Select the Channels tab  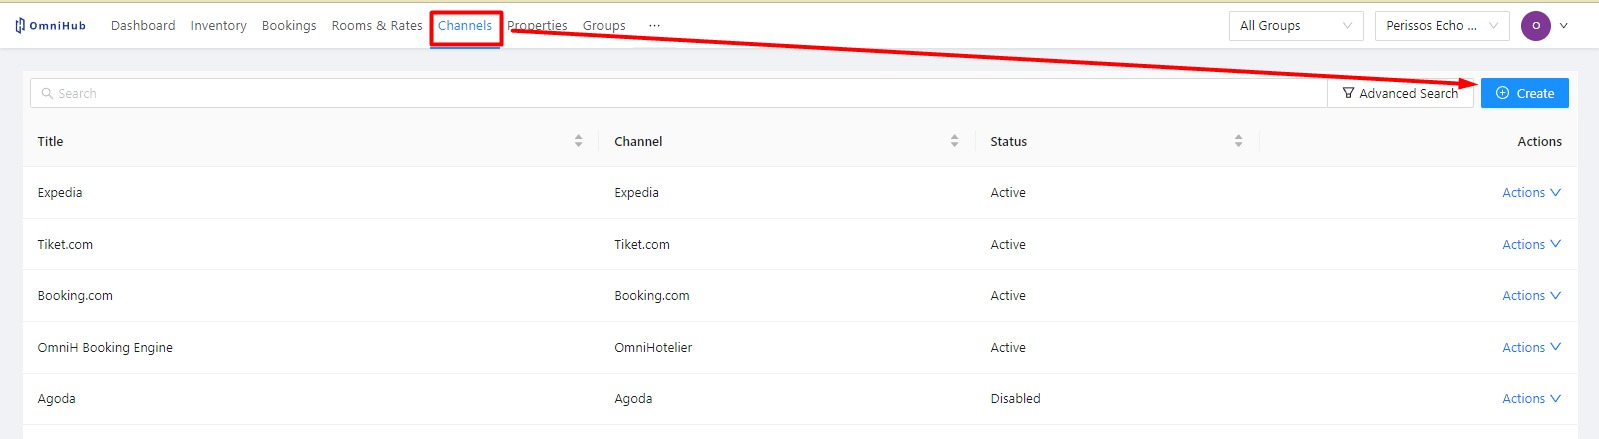465,26
